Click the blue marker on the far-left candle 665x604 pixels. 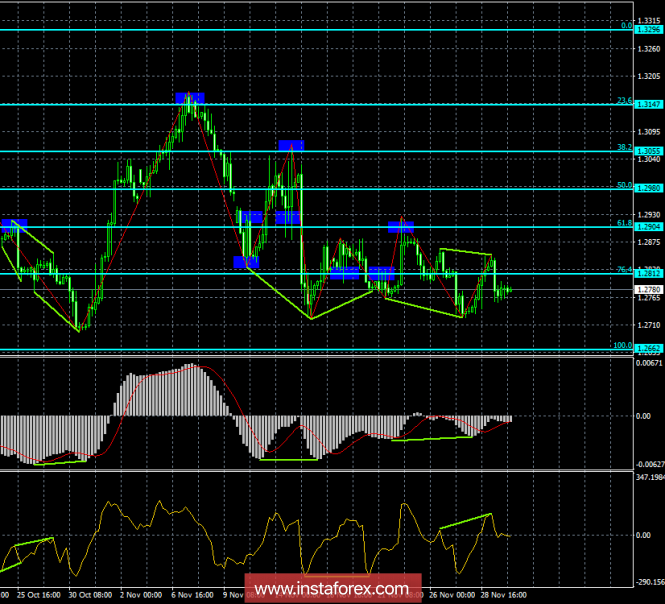click(15, 225)
